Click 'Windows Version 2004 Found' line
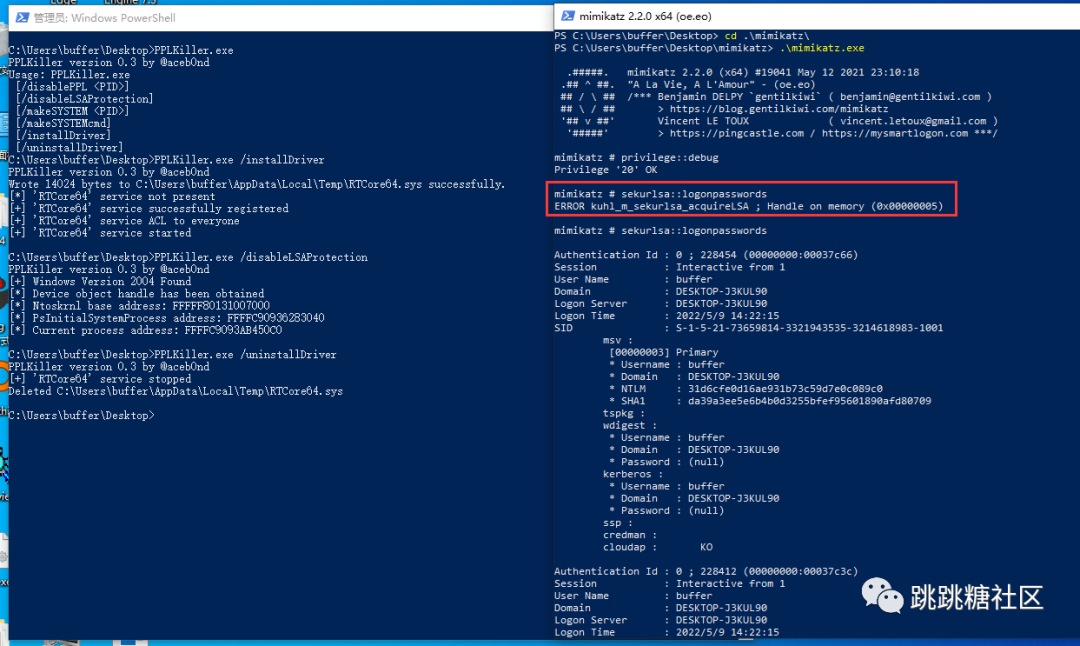The height and width of the screenshot is (646, 1080). click(x=101, y=282)
